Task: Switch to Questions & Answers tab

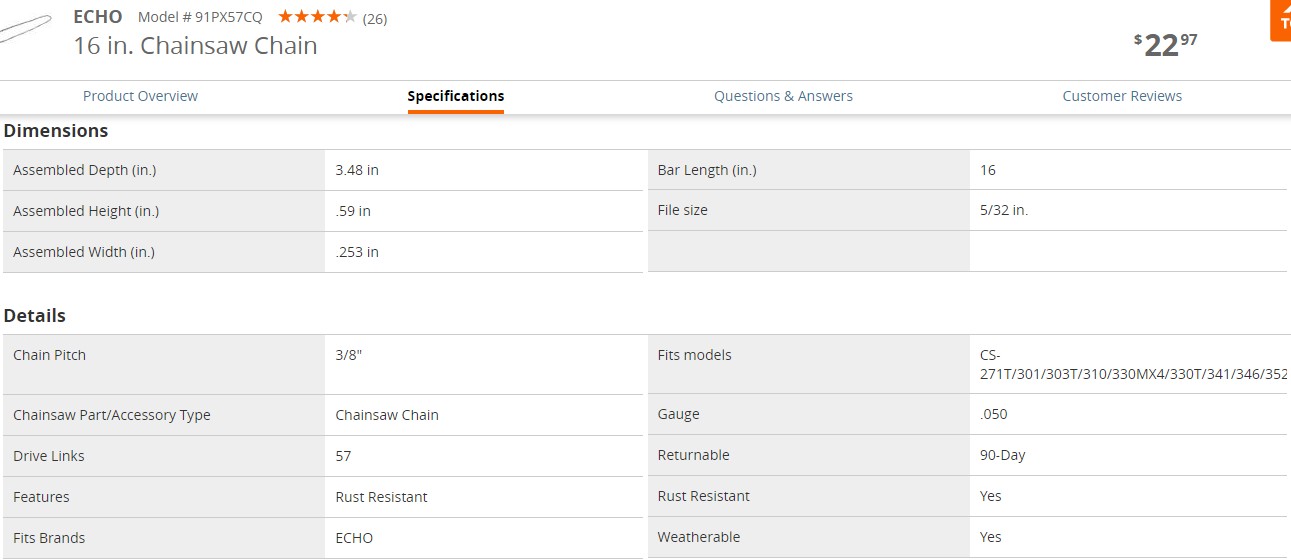Action: pyautogui.click(x=783, y=96)
